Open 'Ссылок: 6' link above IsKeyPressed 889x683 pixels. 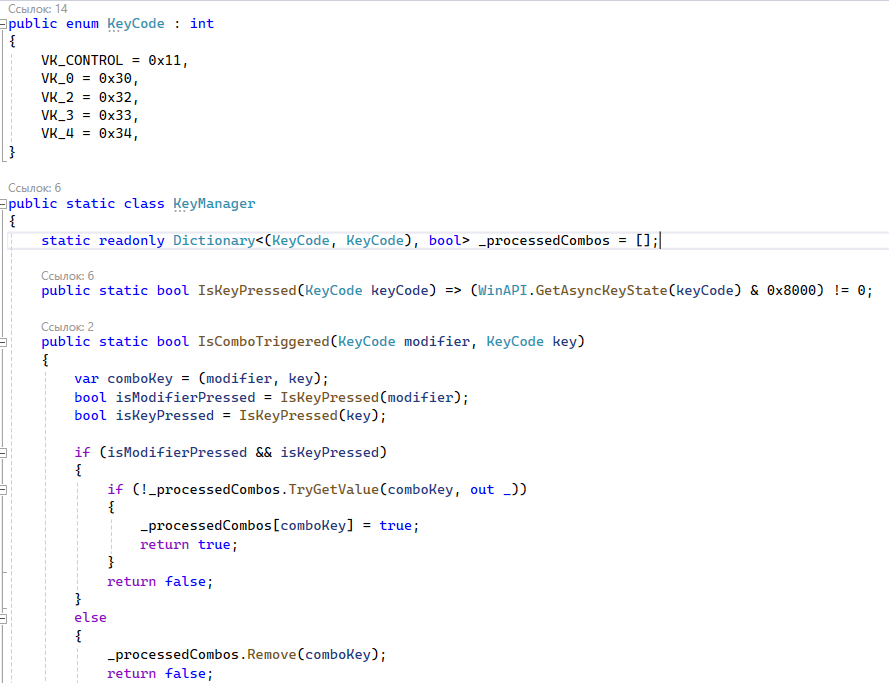pyautogui.click(x=67, y=275)
